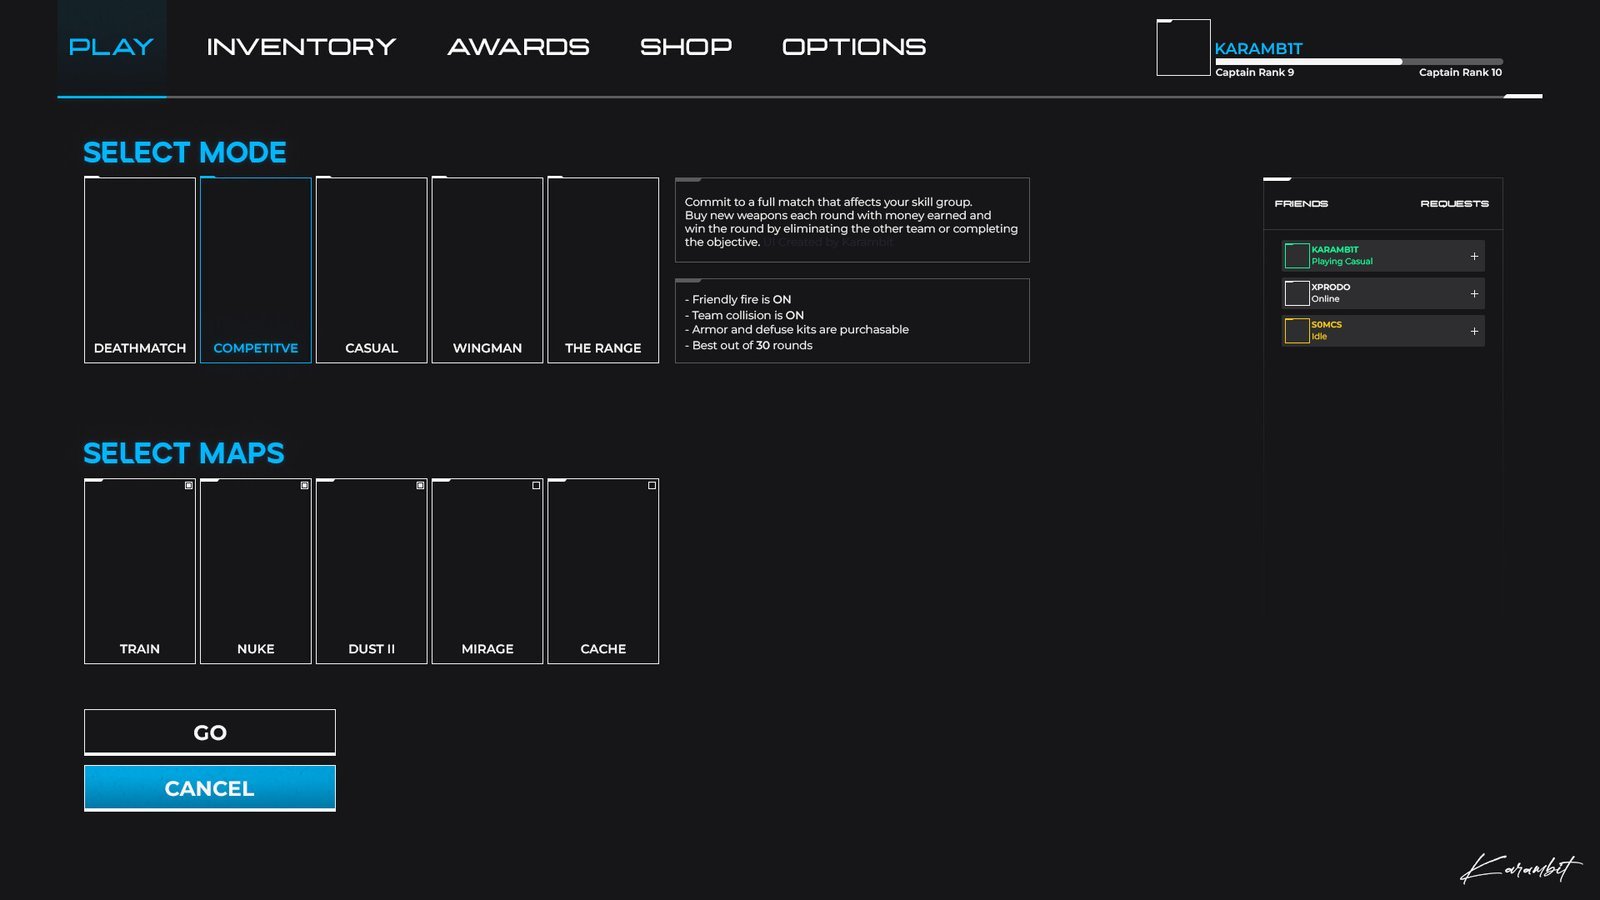Image resolution: width=1600 pixels, height=900 pixels.
Task: Click KARAMBIT friend avatar in friends list
Action: pos(1297,256)
